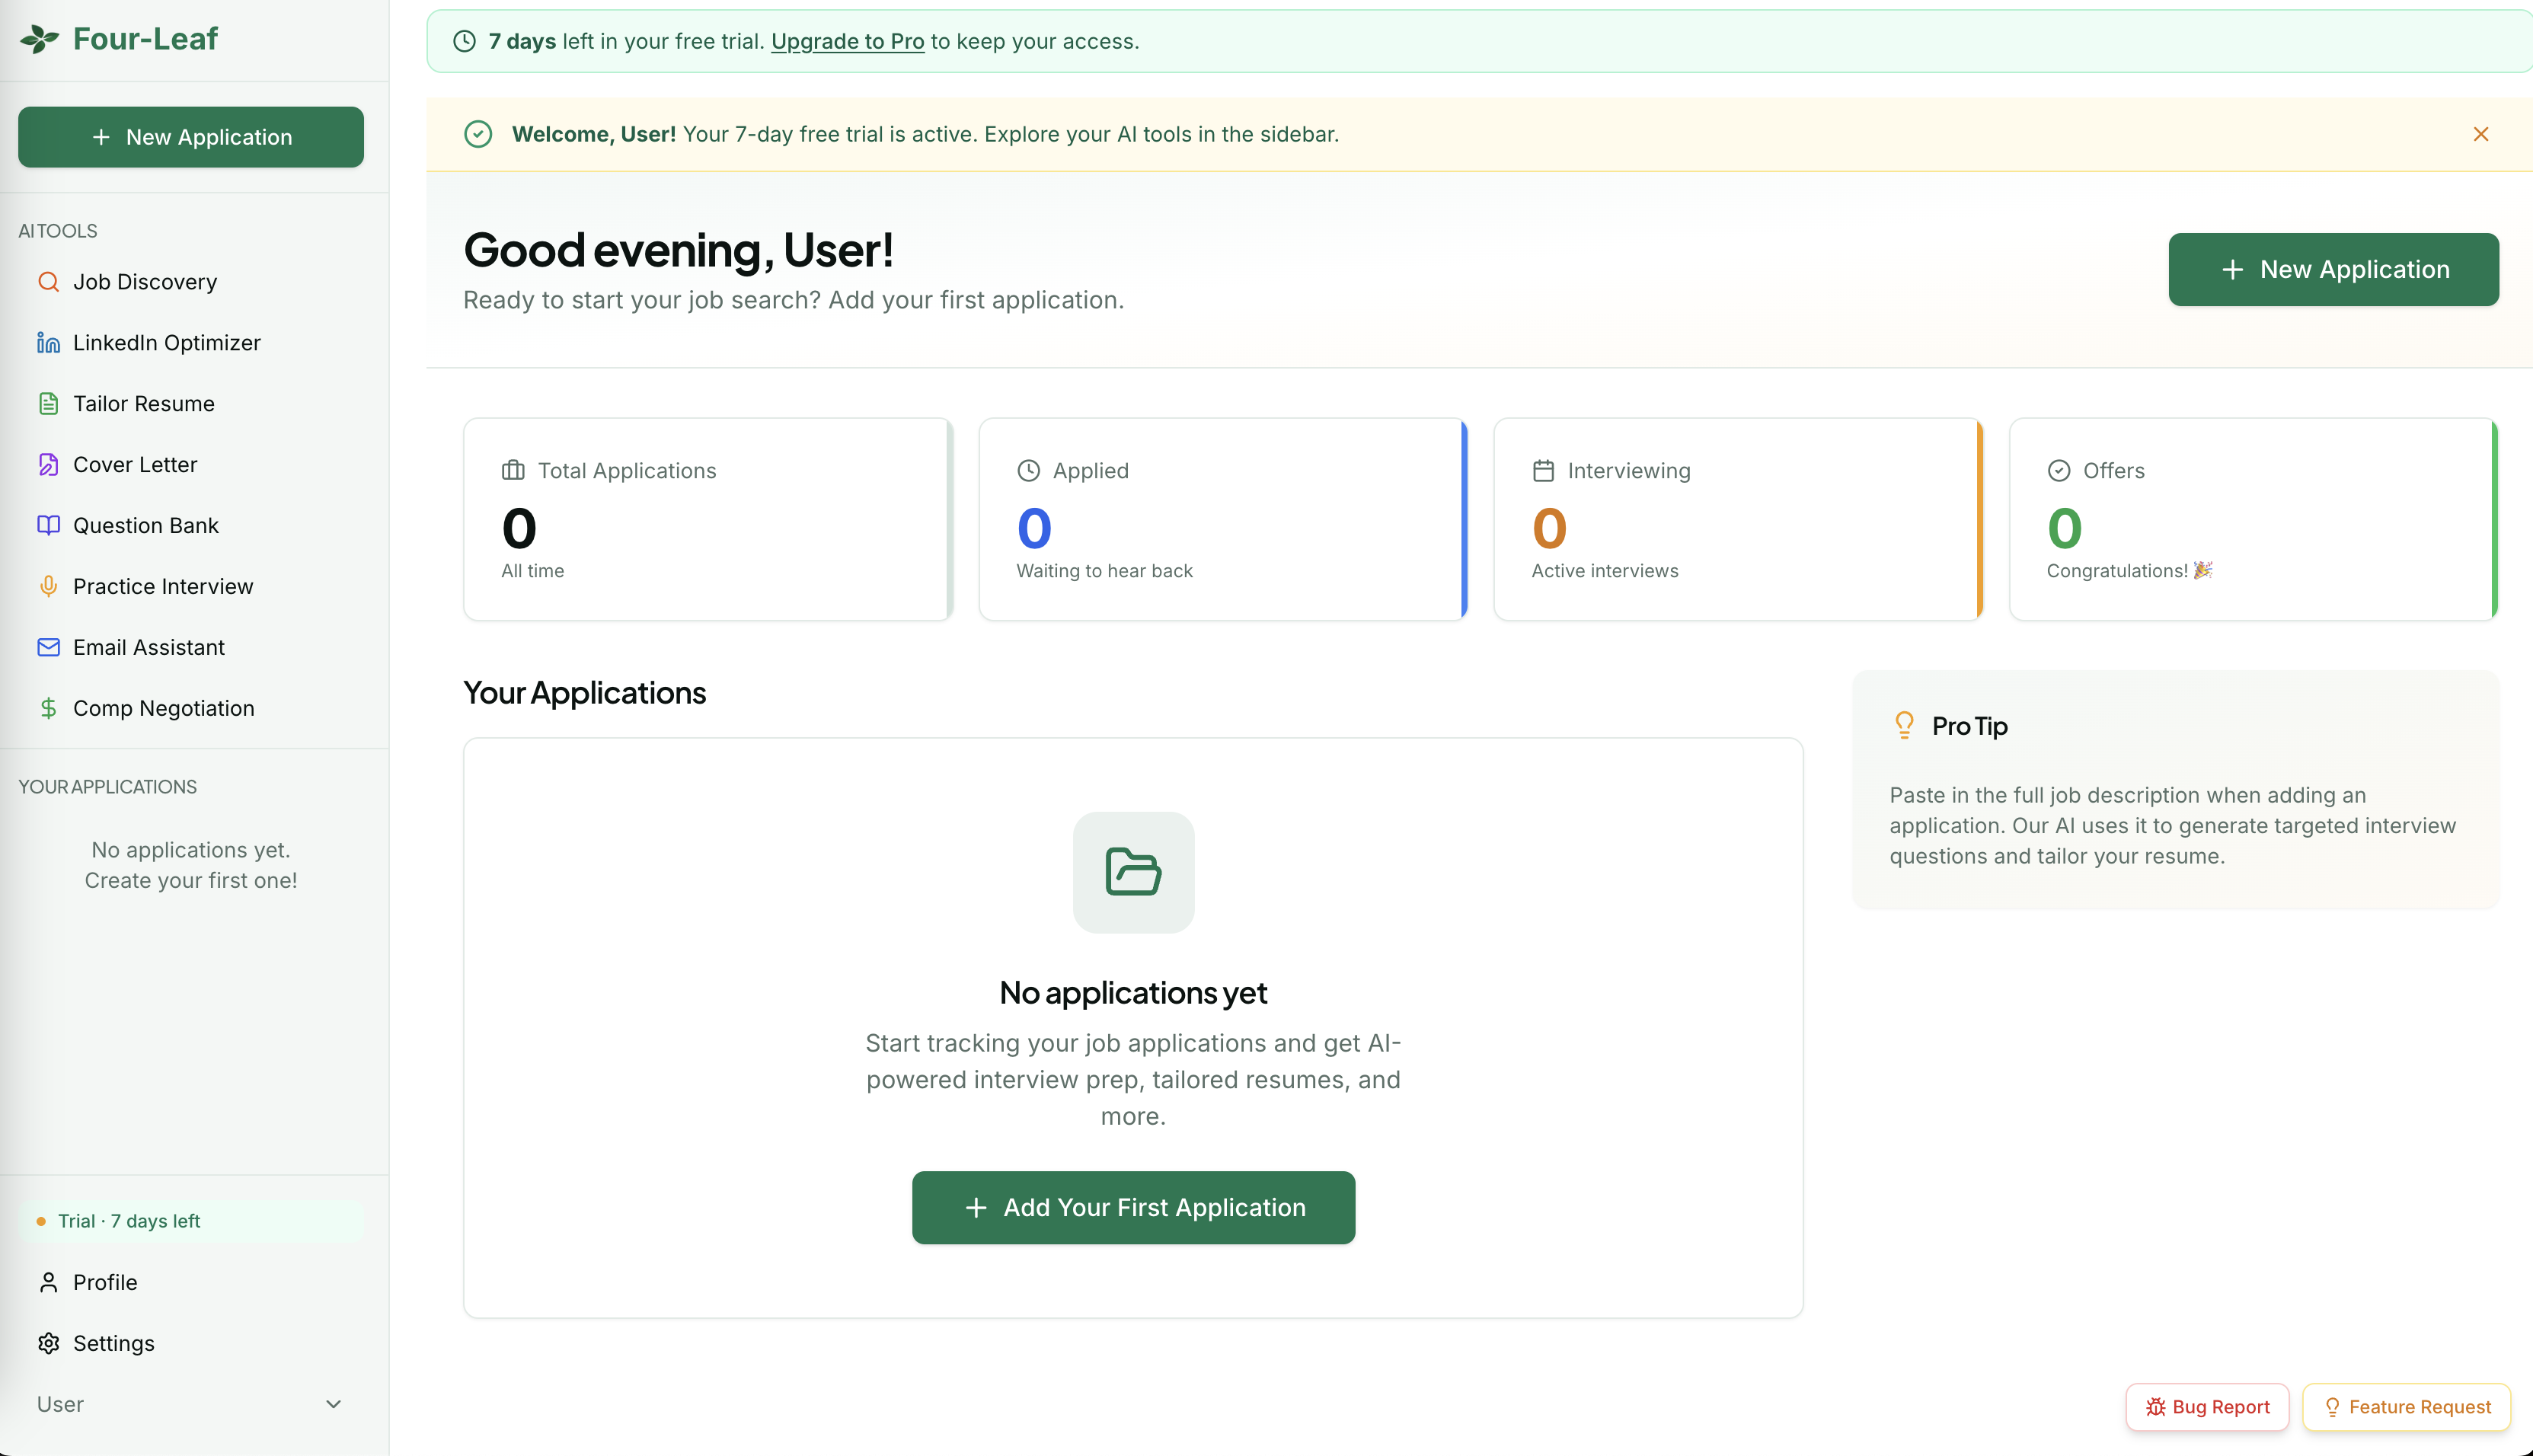The width and height of the screenshot is (2533, 1456).
Task: Dismiss the Welcome banner
Action: (x=2480, y=134)
